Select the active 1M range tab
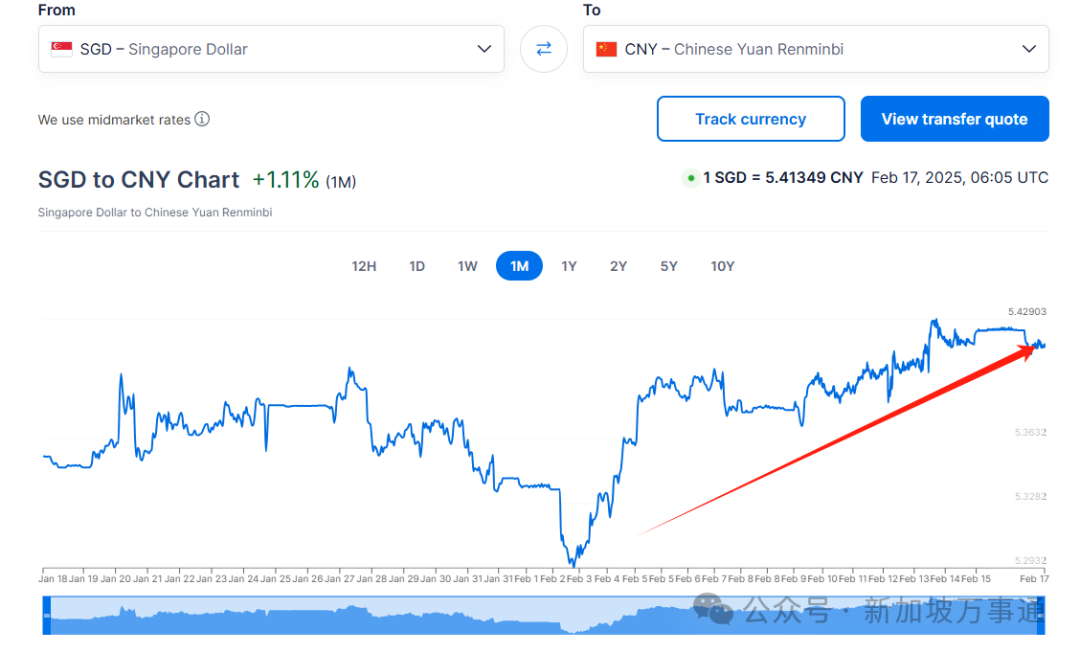1080x653 pixels. click(x=519, y=266)
